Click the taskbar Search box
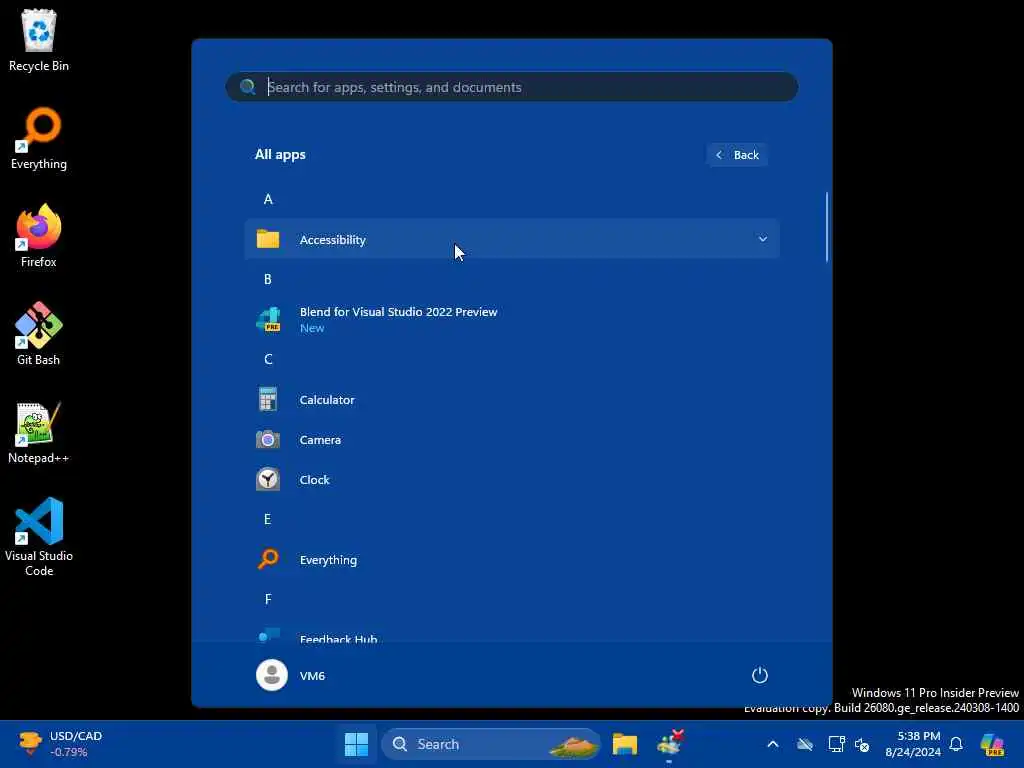1024x768 pixels. pos(490,744)
